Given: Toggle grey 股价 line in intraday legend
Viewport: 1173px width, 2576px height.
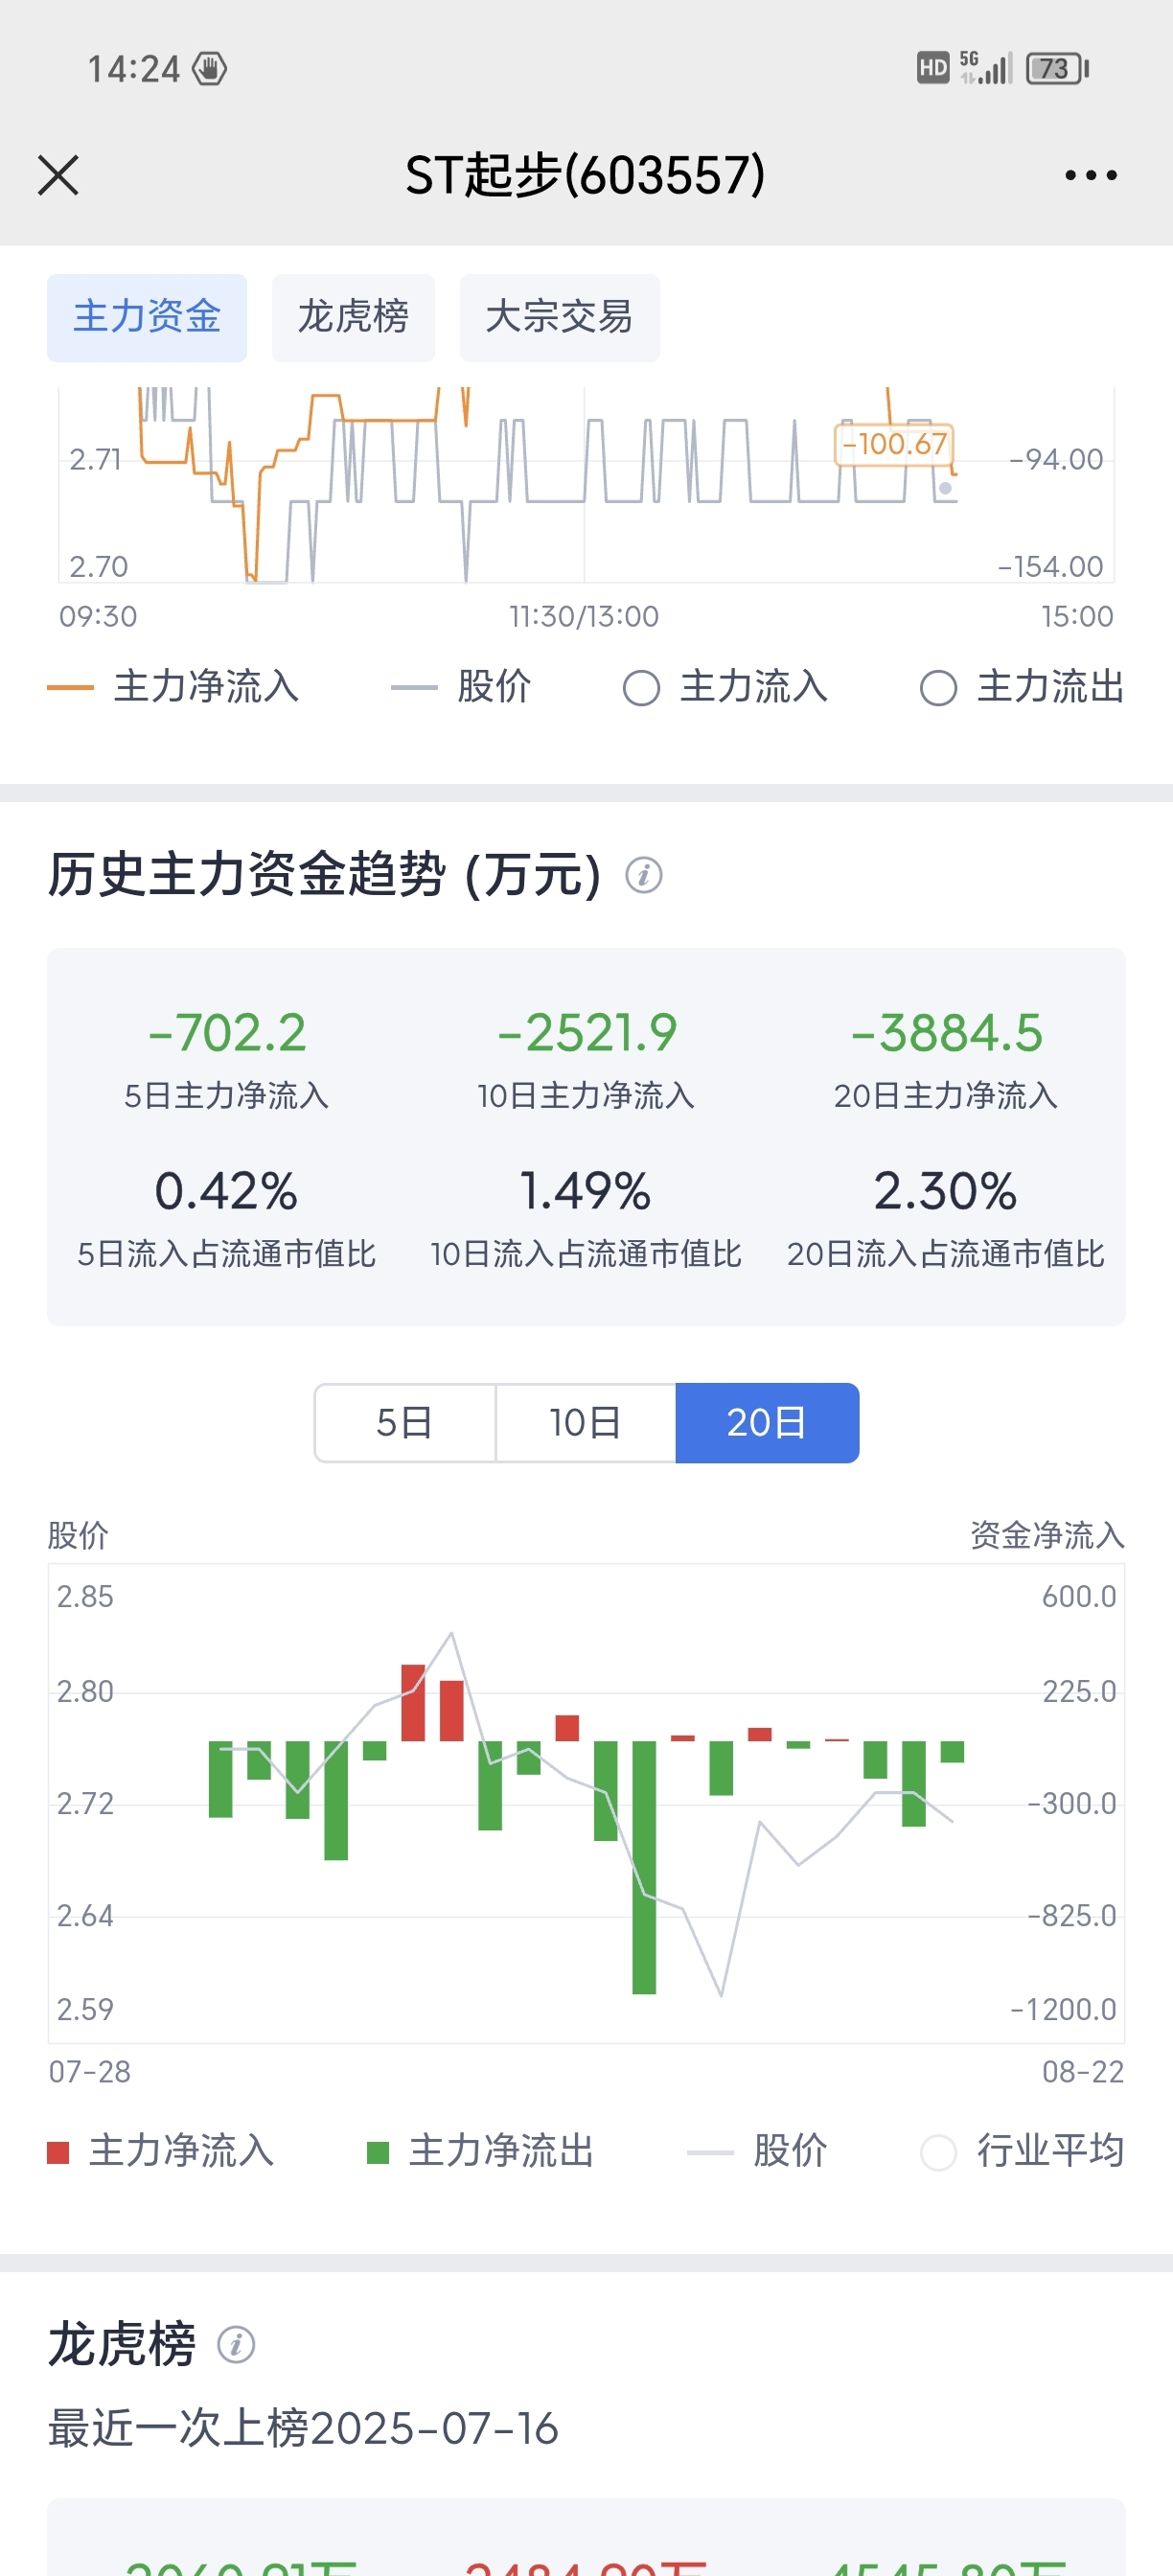Looking at the screenshot, I should pyautogui.click(x=461, y=687).
